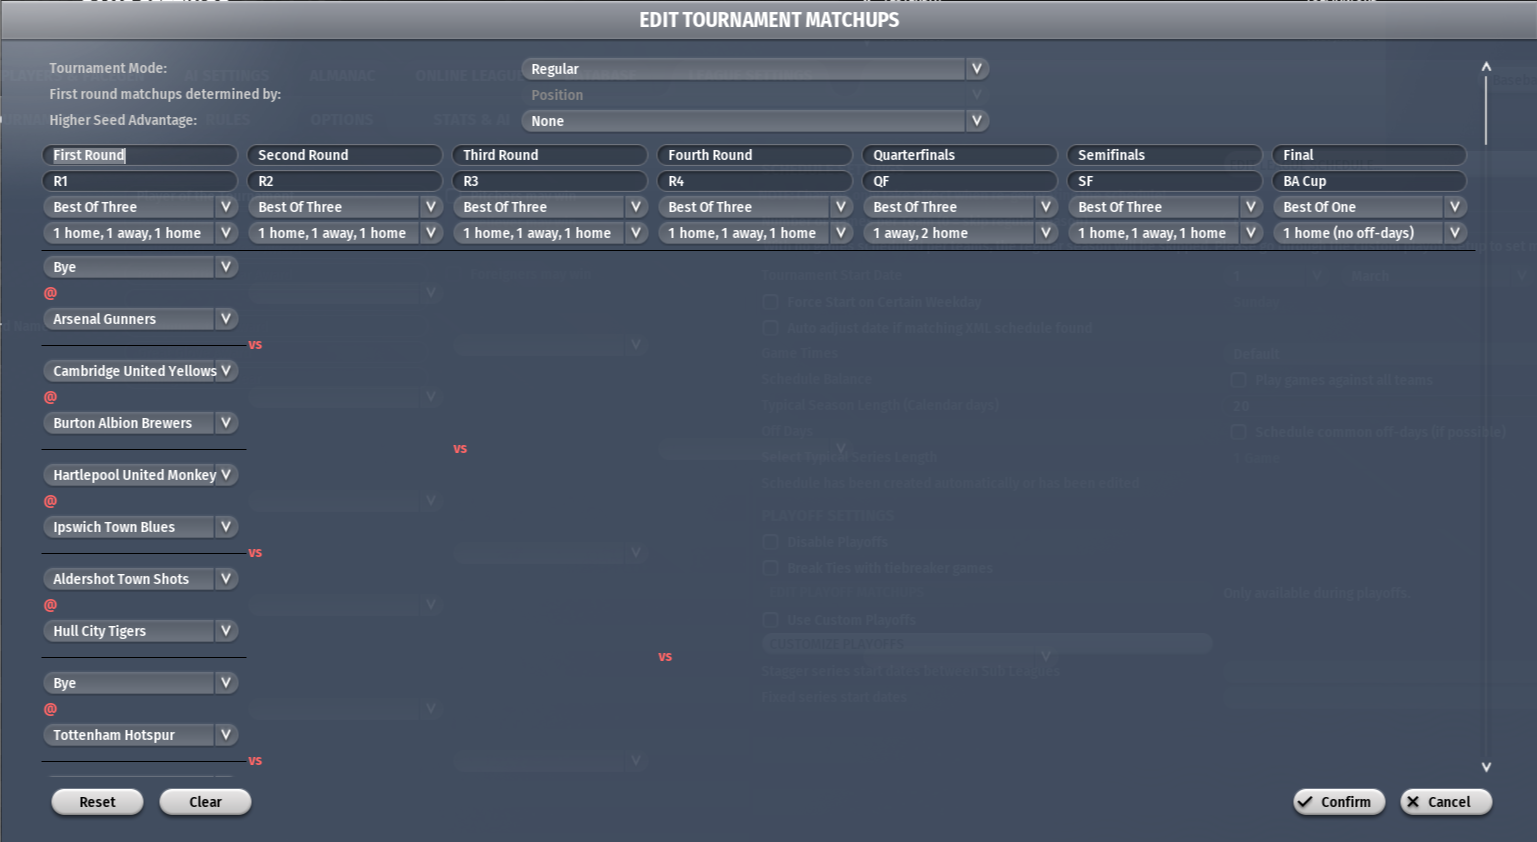Click the R4 short name field
The width and height of the screenshot is (1537, 842).
coord(753,181)
